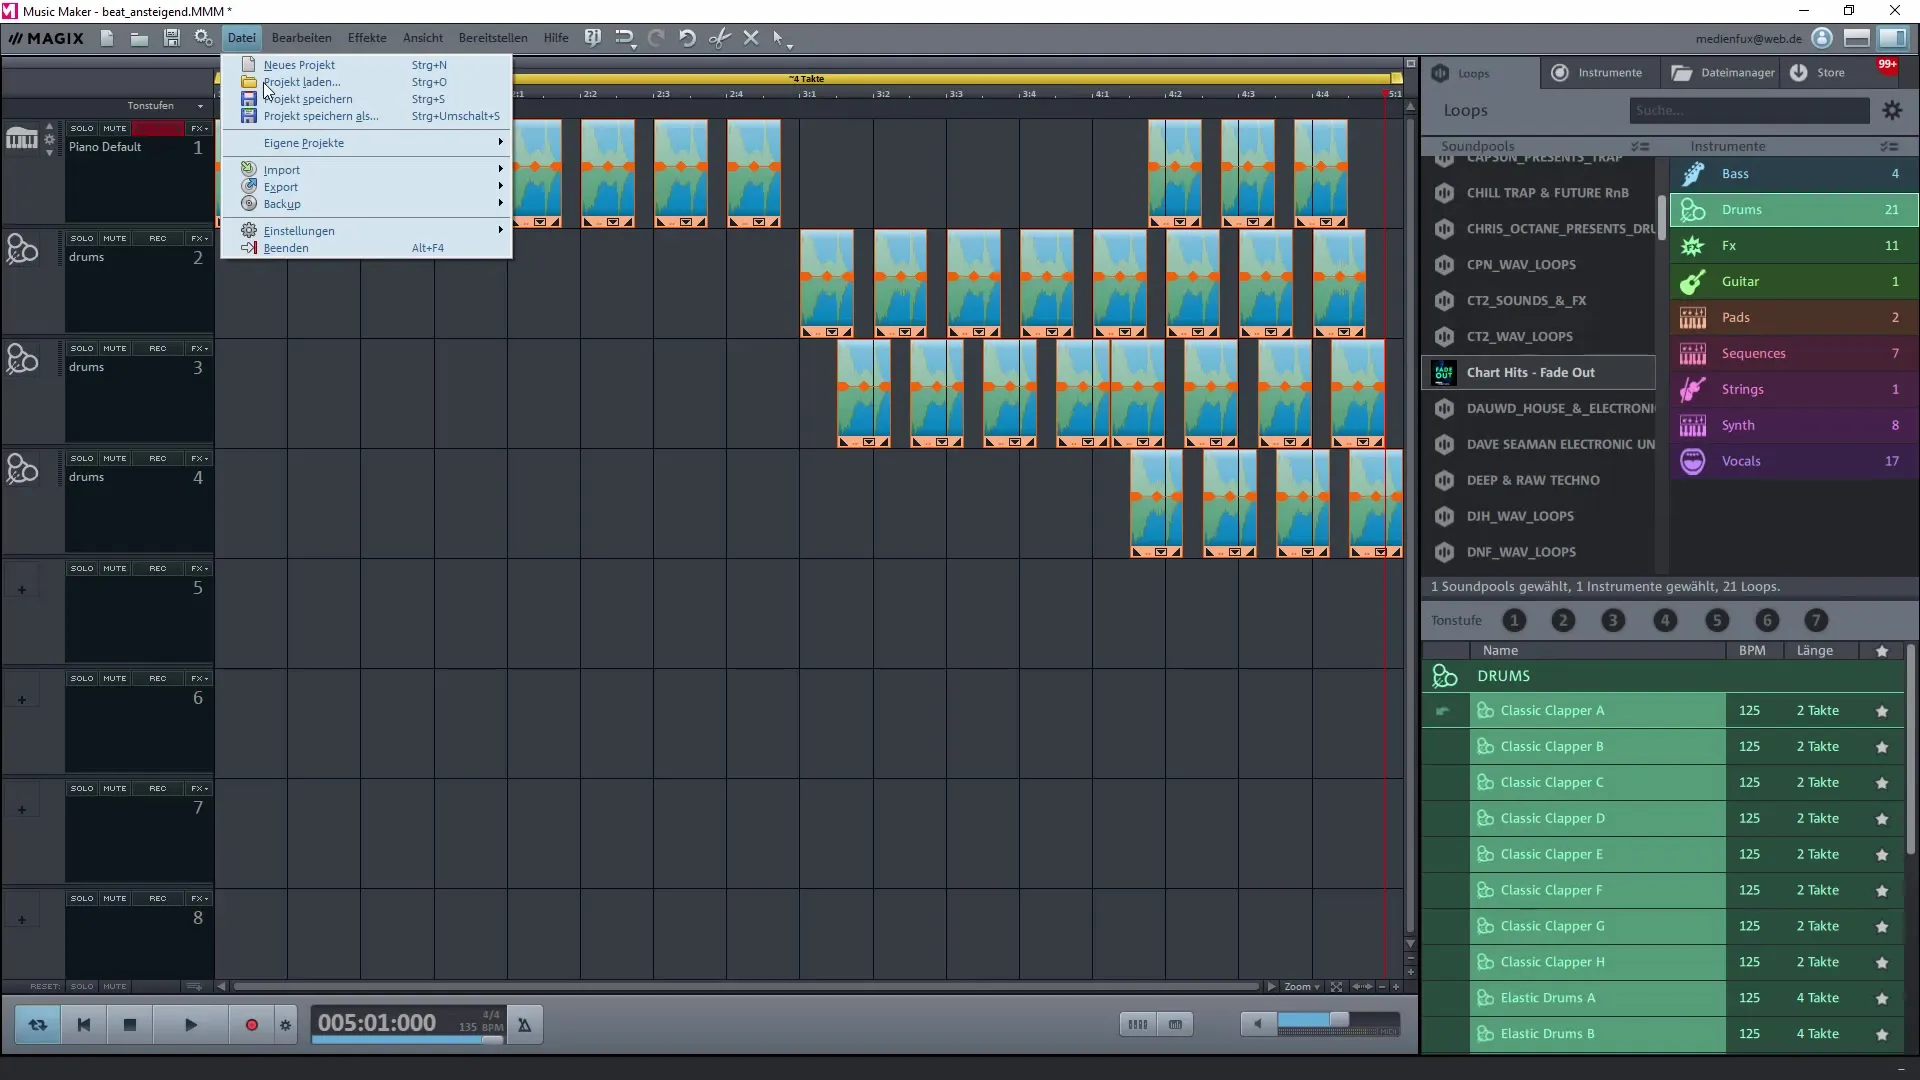Click the user account avatar icon
This screenshot has width=1920, height=1080.
click(1822, 38)
